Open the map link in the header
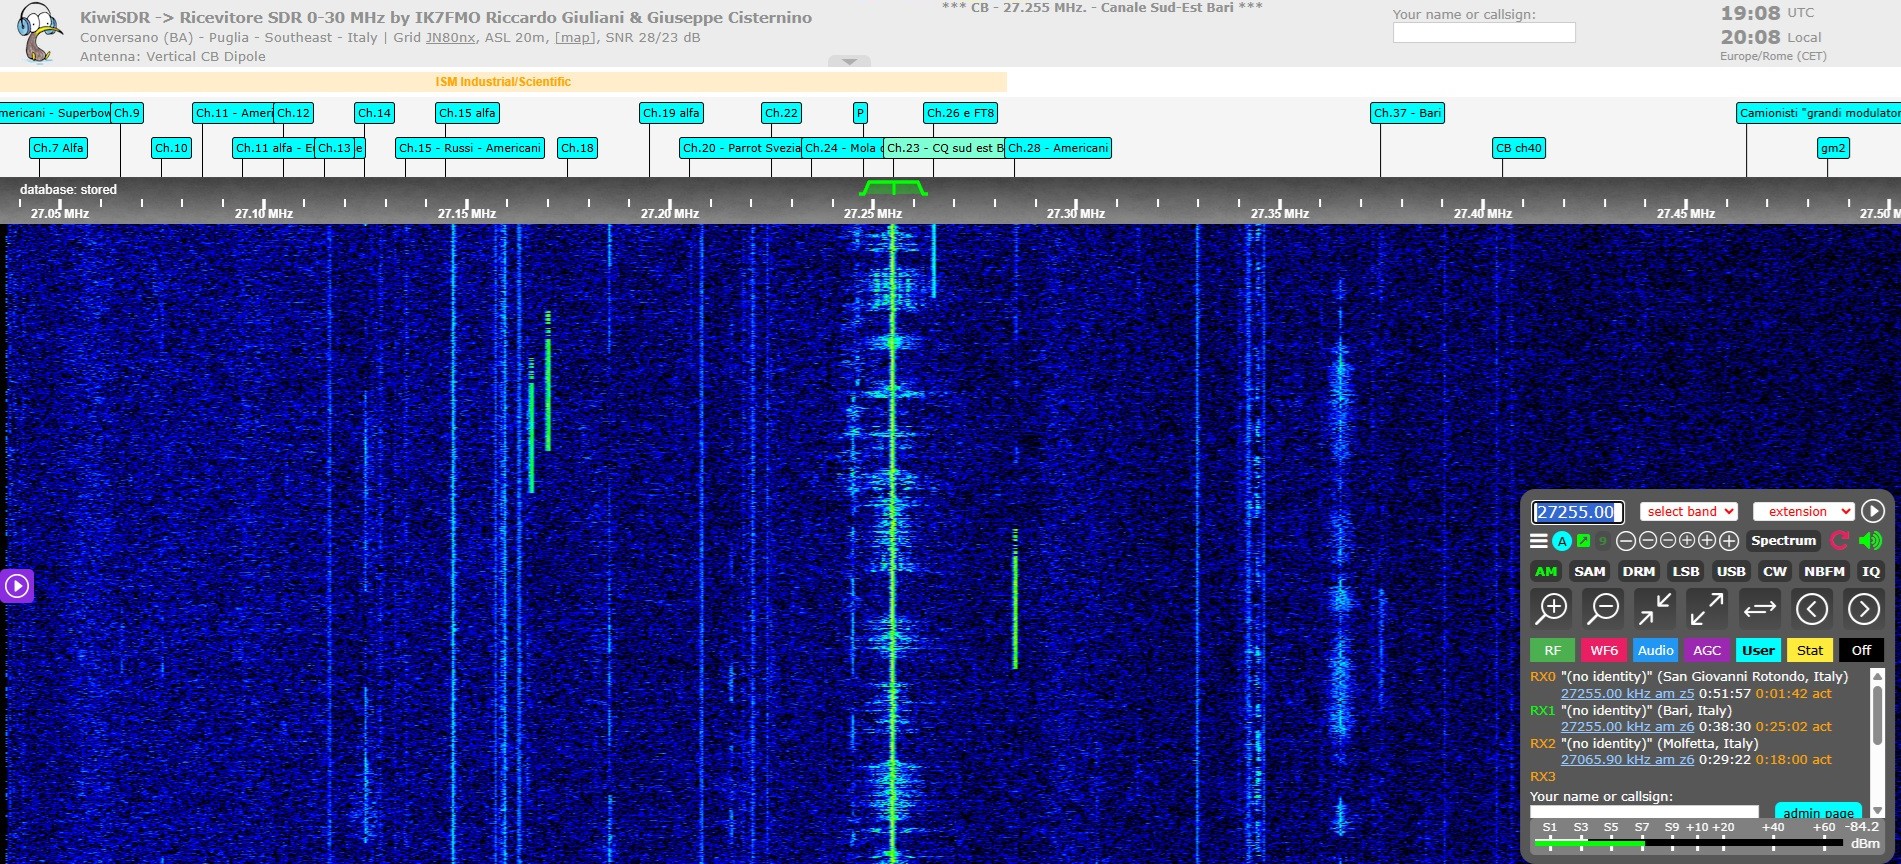The image size is (1901, 864). (x=574, y=38)
